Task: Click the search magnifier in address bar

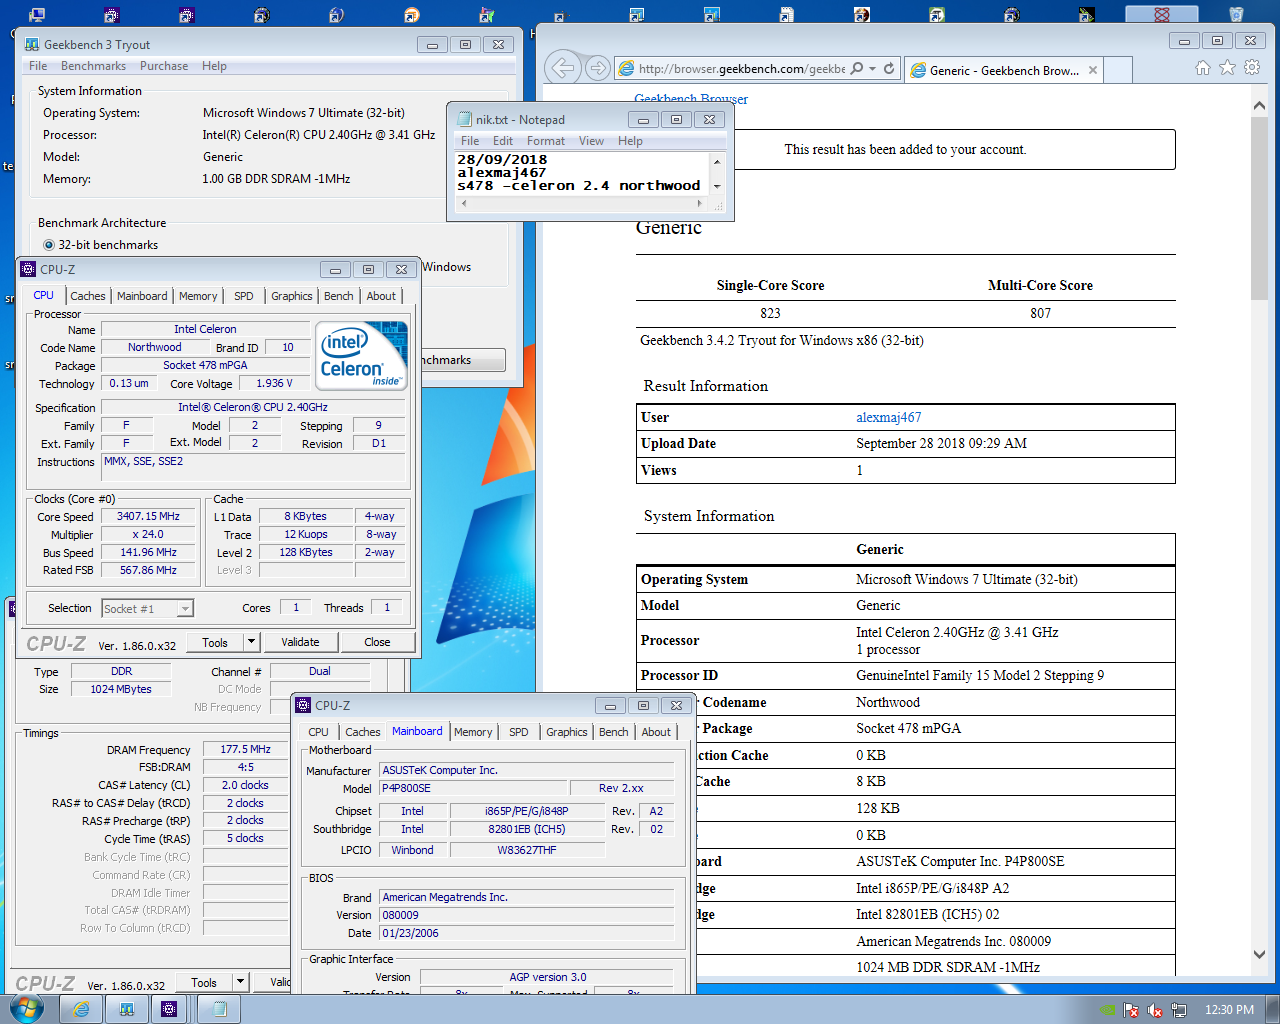Action: [x=857, y=69]
